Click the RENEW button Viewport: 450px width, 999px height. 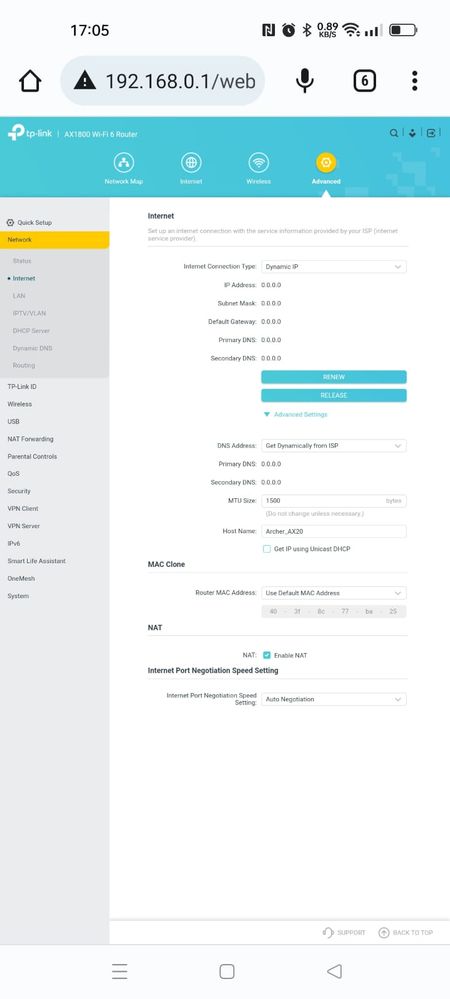[x=334, y=377]
